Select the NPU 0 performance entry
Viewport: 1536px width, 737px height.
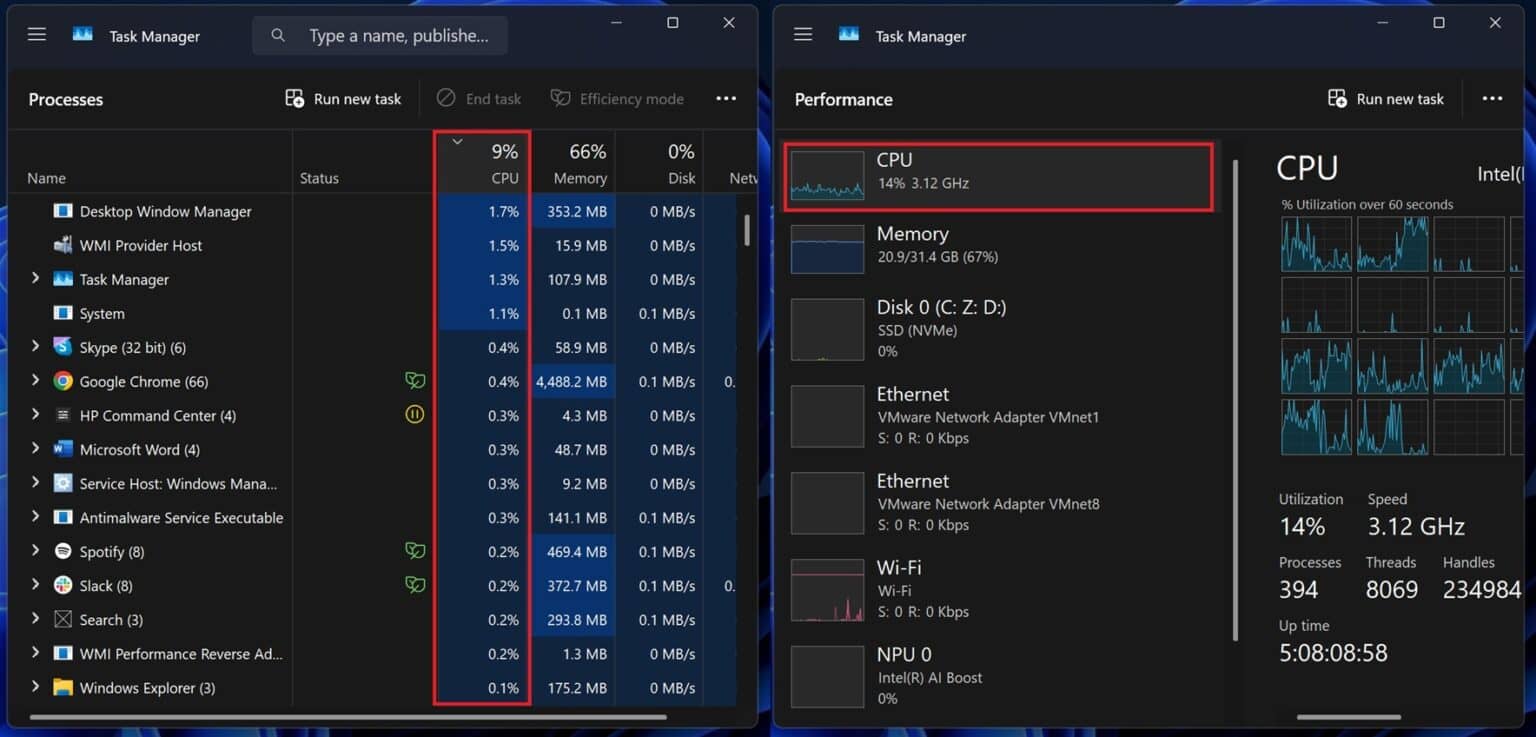tap(998, 677)
